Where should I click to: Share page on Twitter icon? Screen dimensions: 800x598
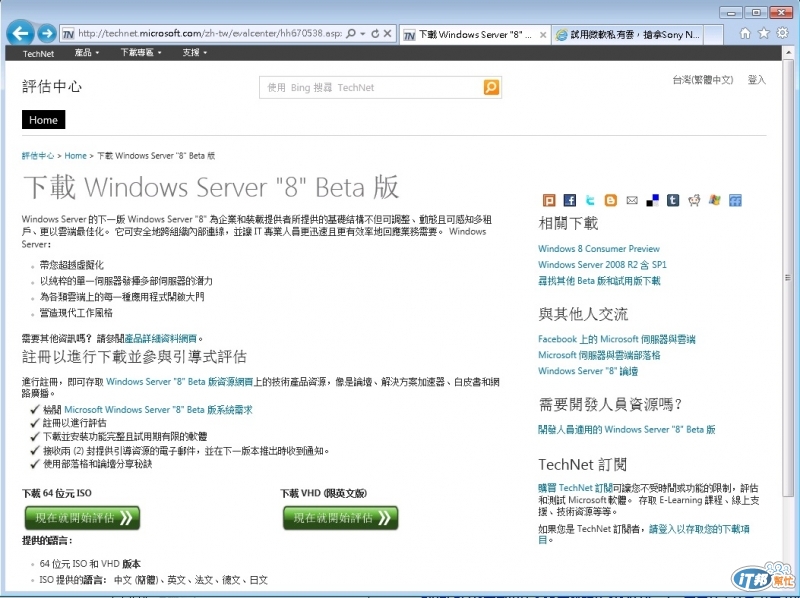[x=590, y=201]
